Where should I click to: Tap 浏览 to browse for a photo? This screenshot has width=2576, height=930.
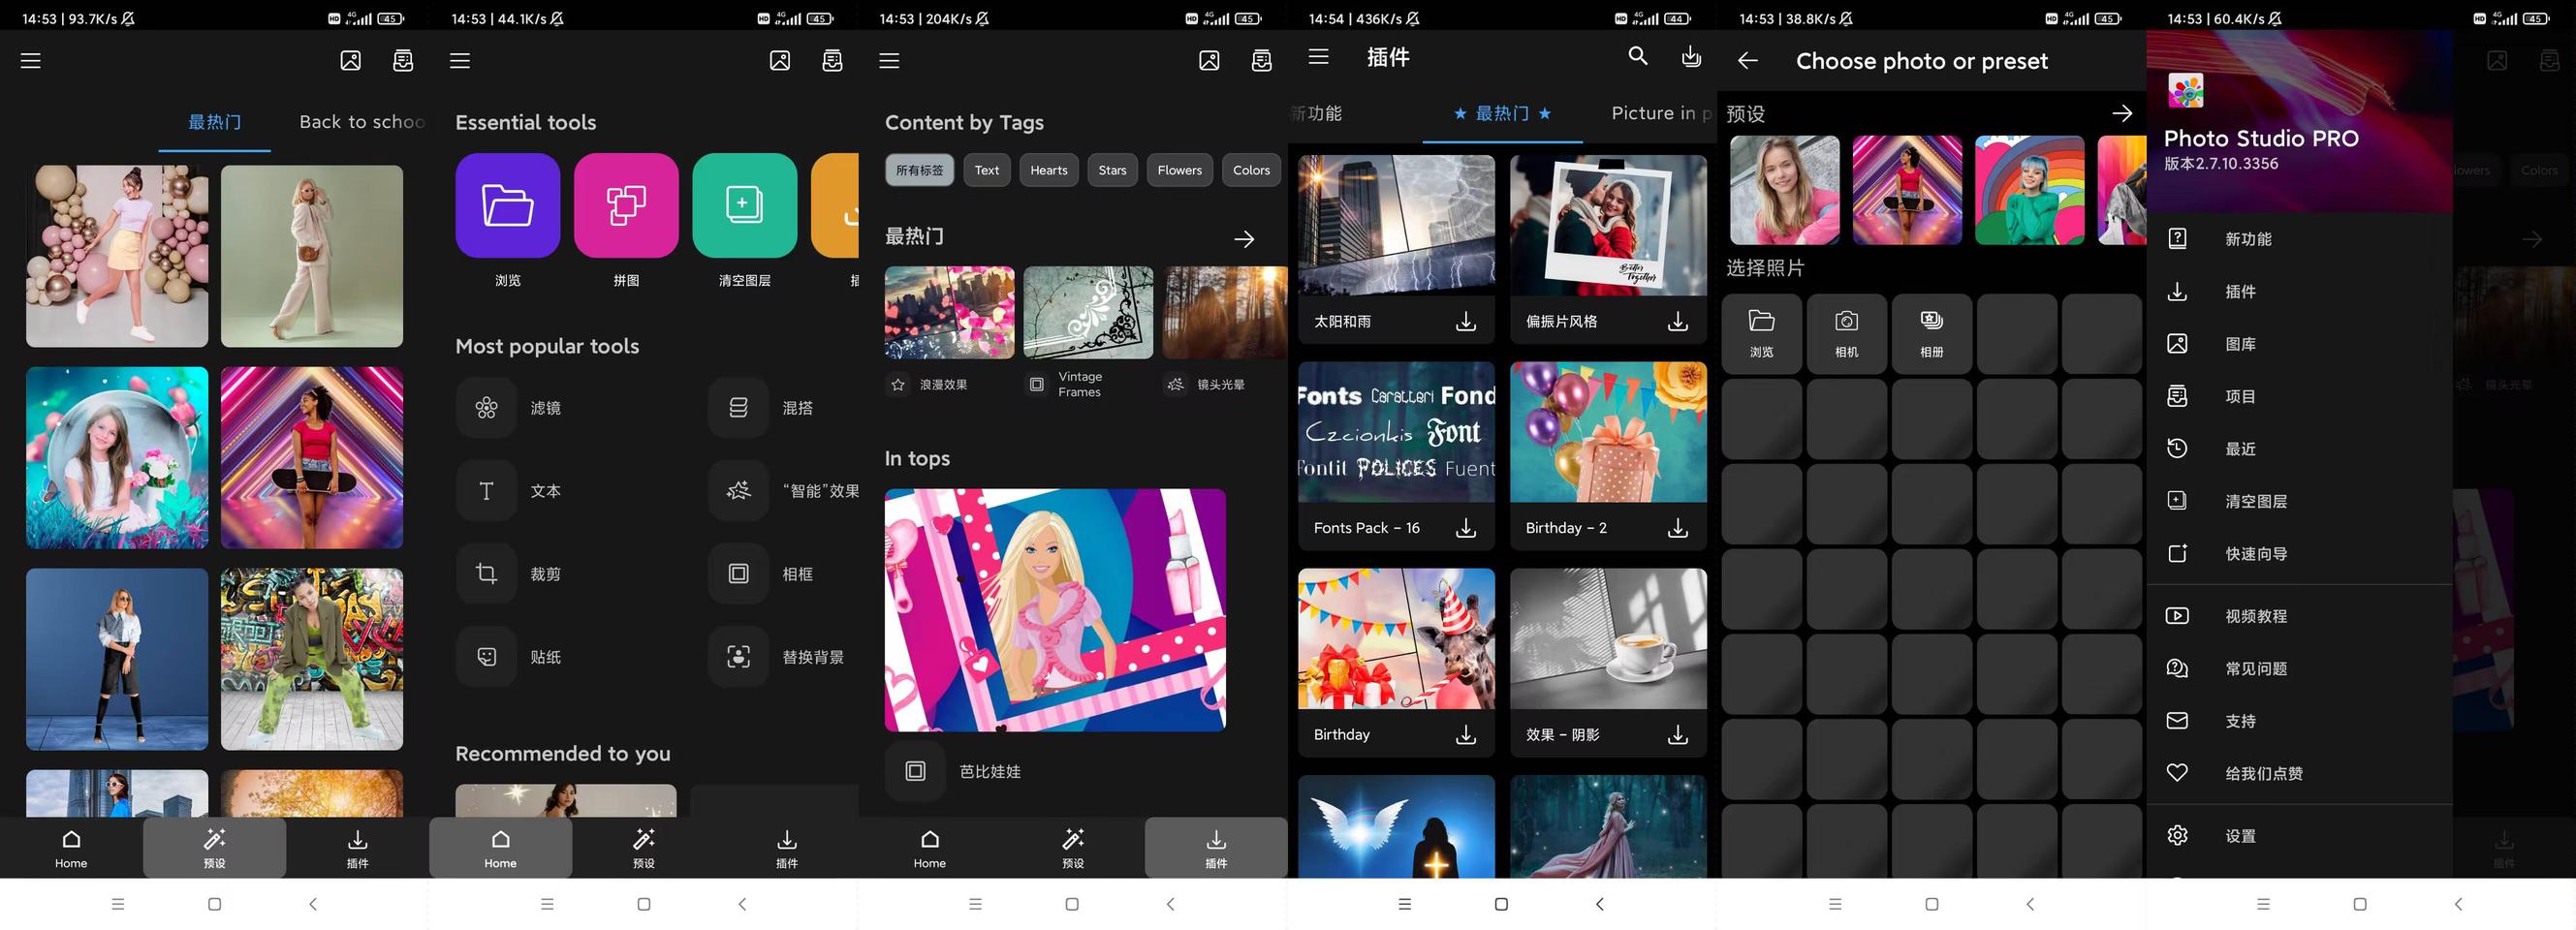click(1760, 333)
